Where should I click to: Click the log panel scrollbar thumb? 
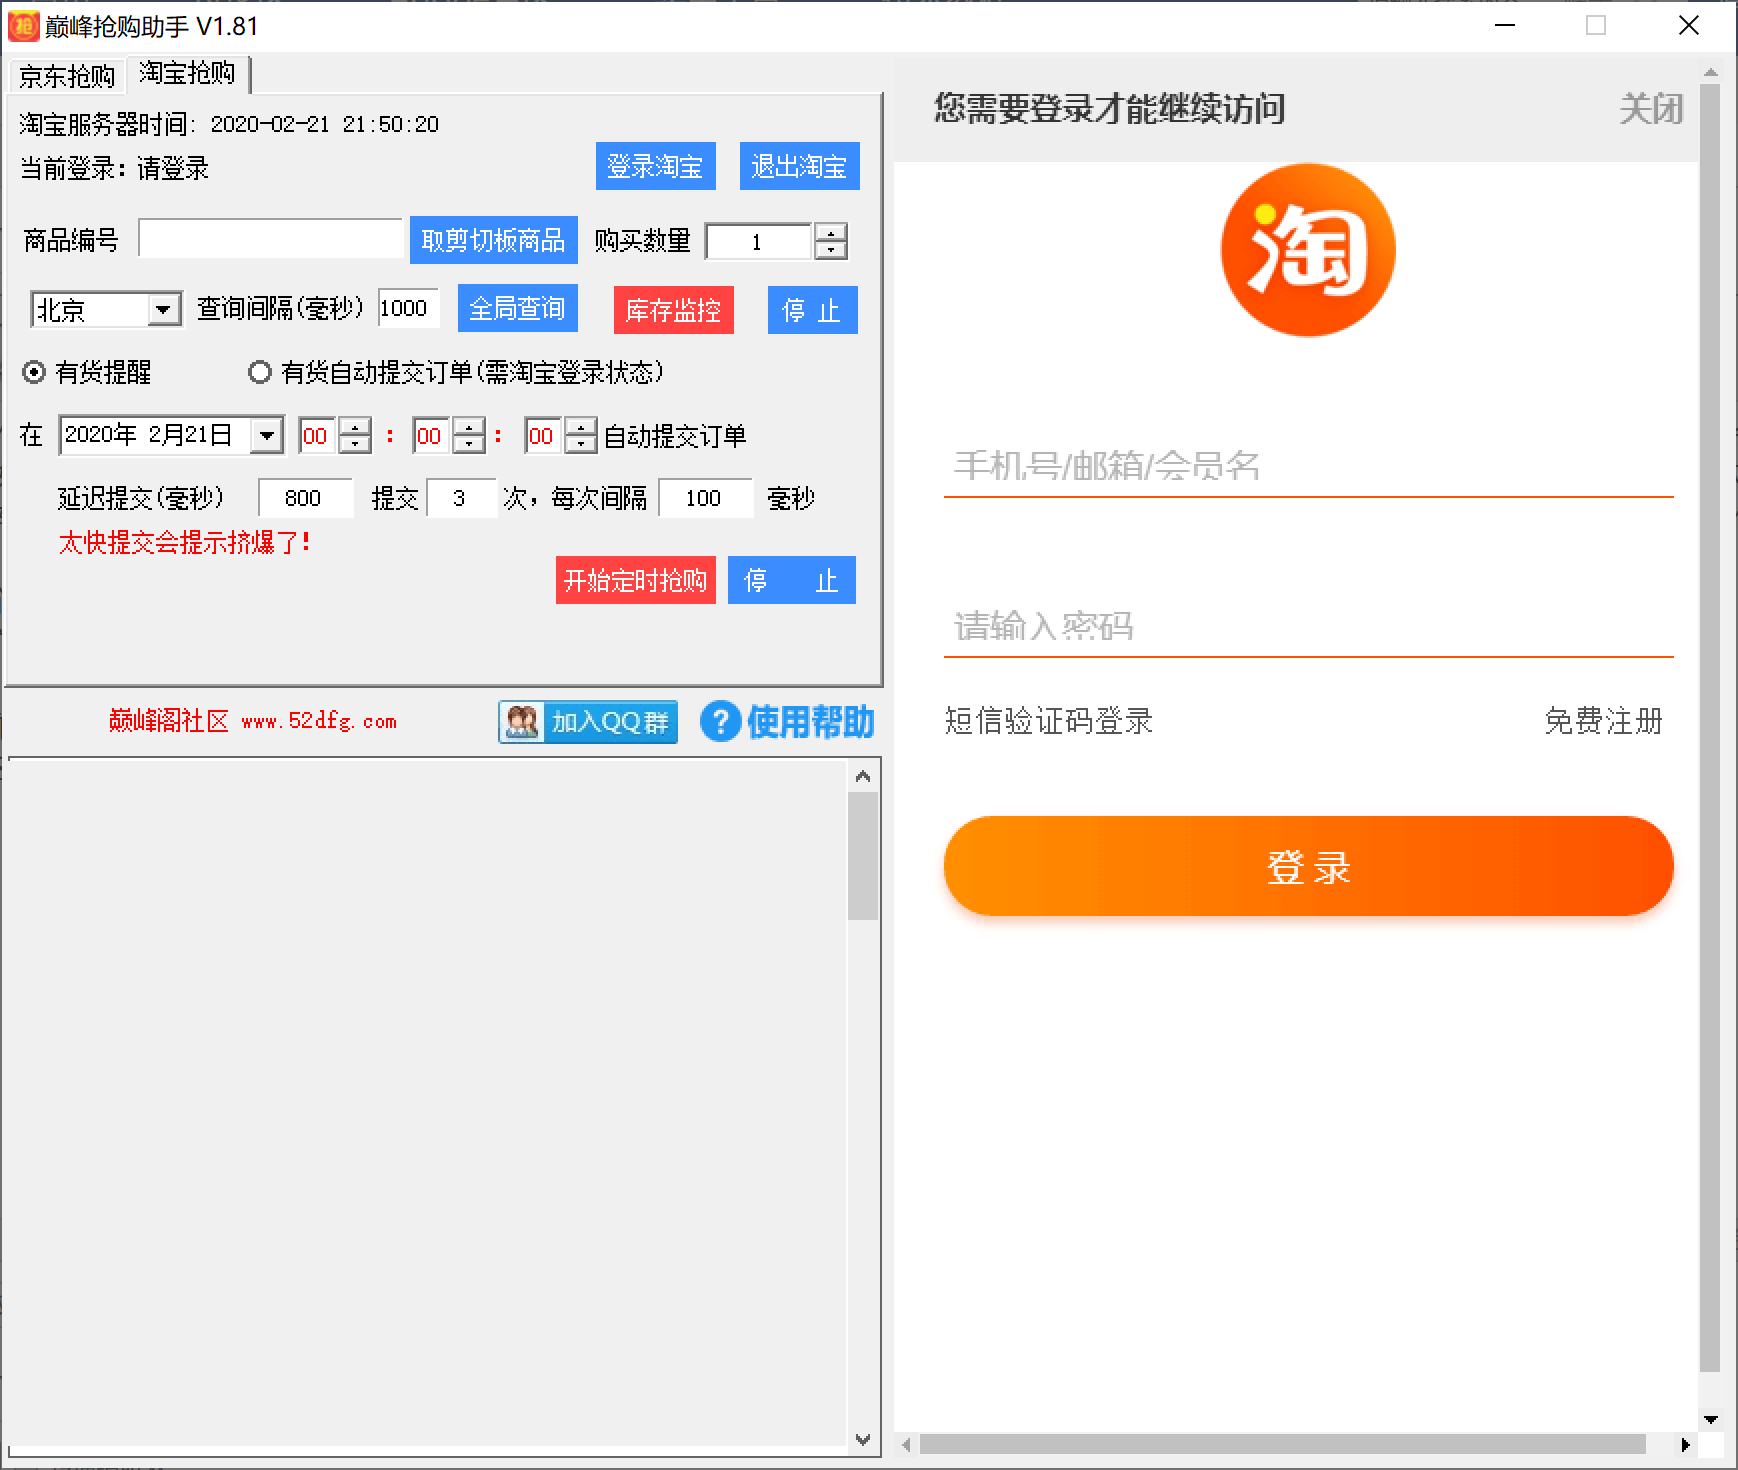coord(863,856)
